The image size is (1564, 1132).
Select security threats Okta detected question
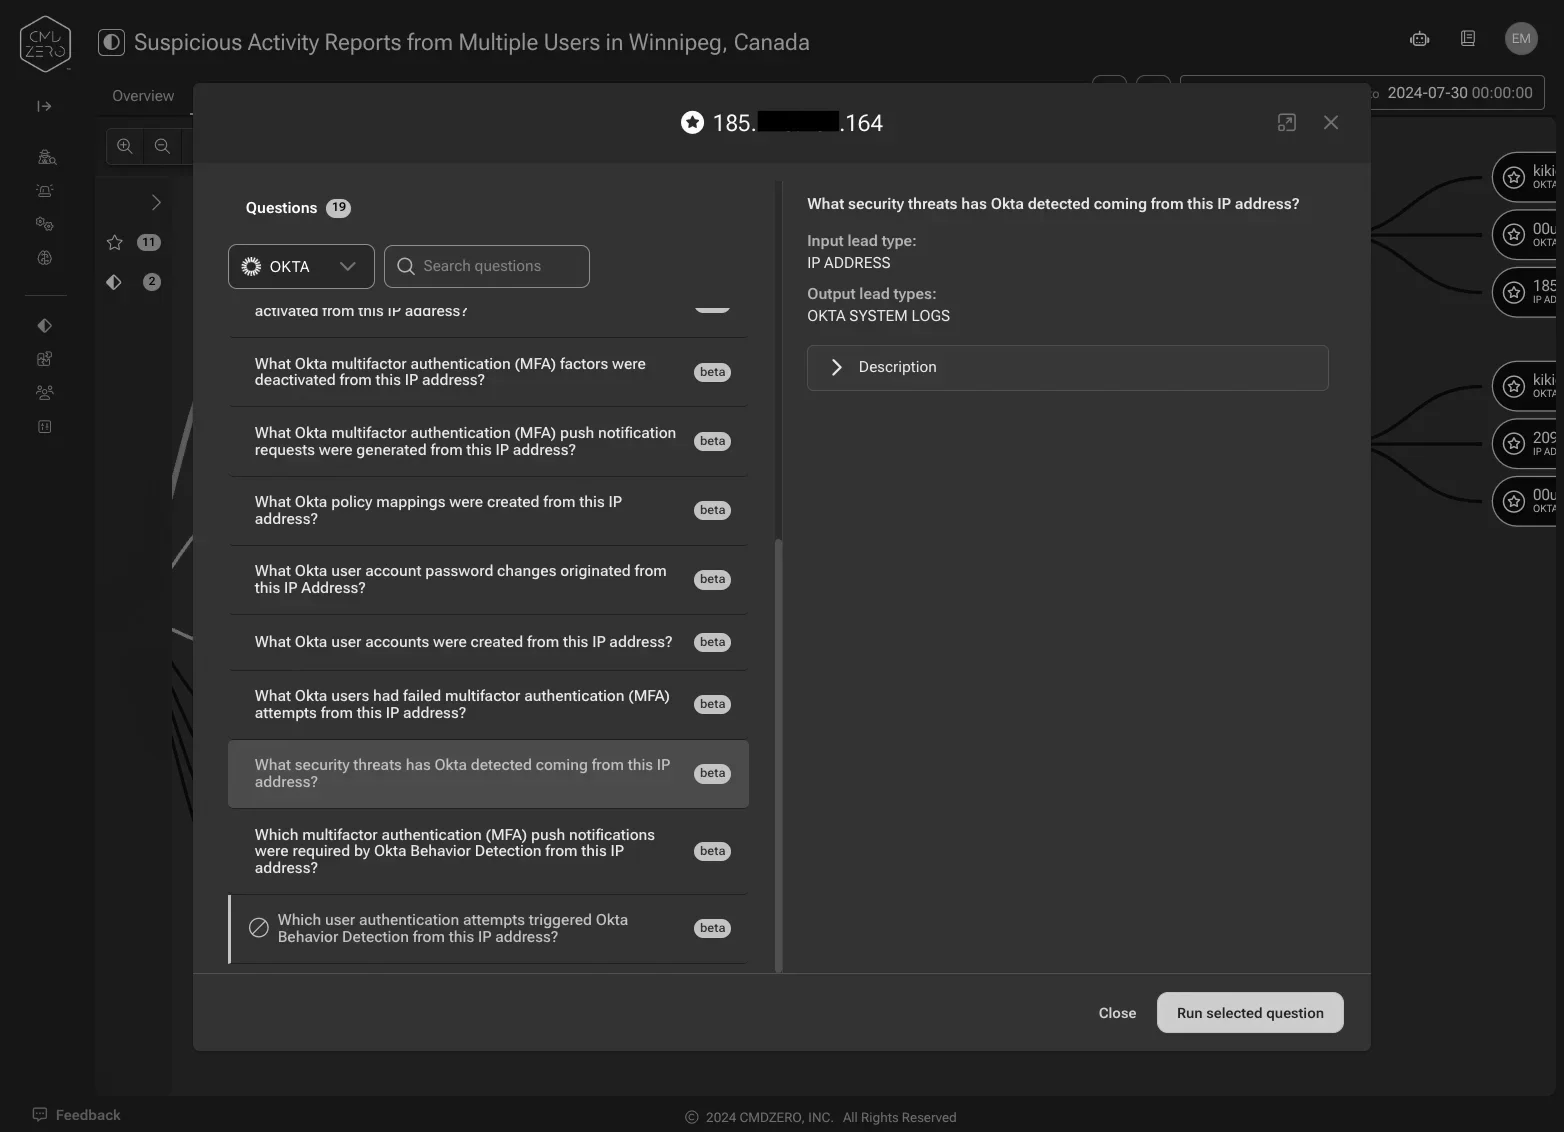click(x=488, y=773)
